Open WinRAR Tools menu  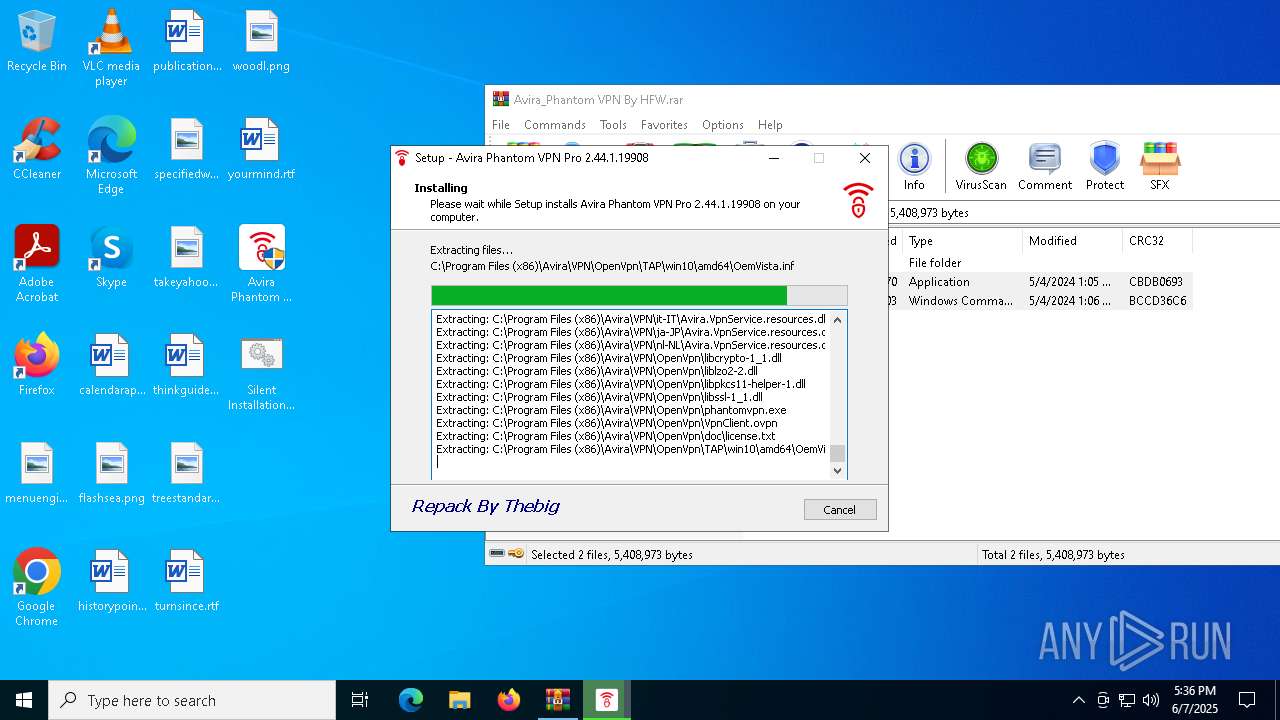(x=613, y=125)
